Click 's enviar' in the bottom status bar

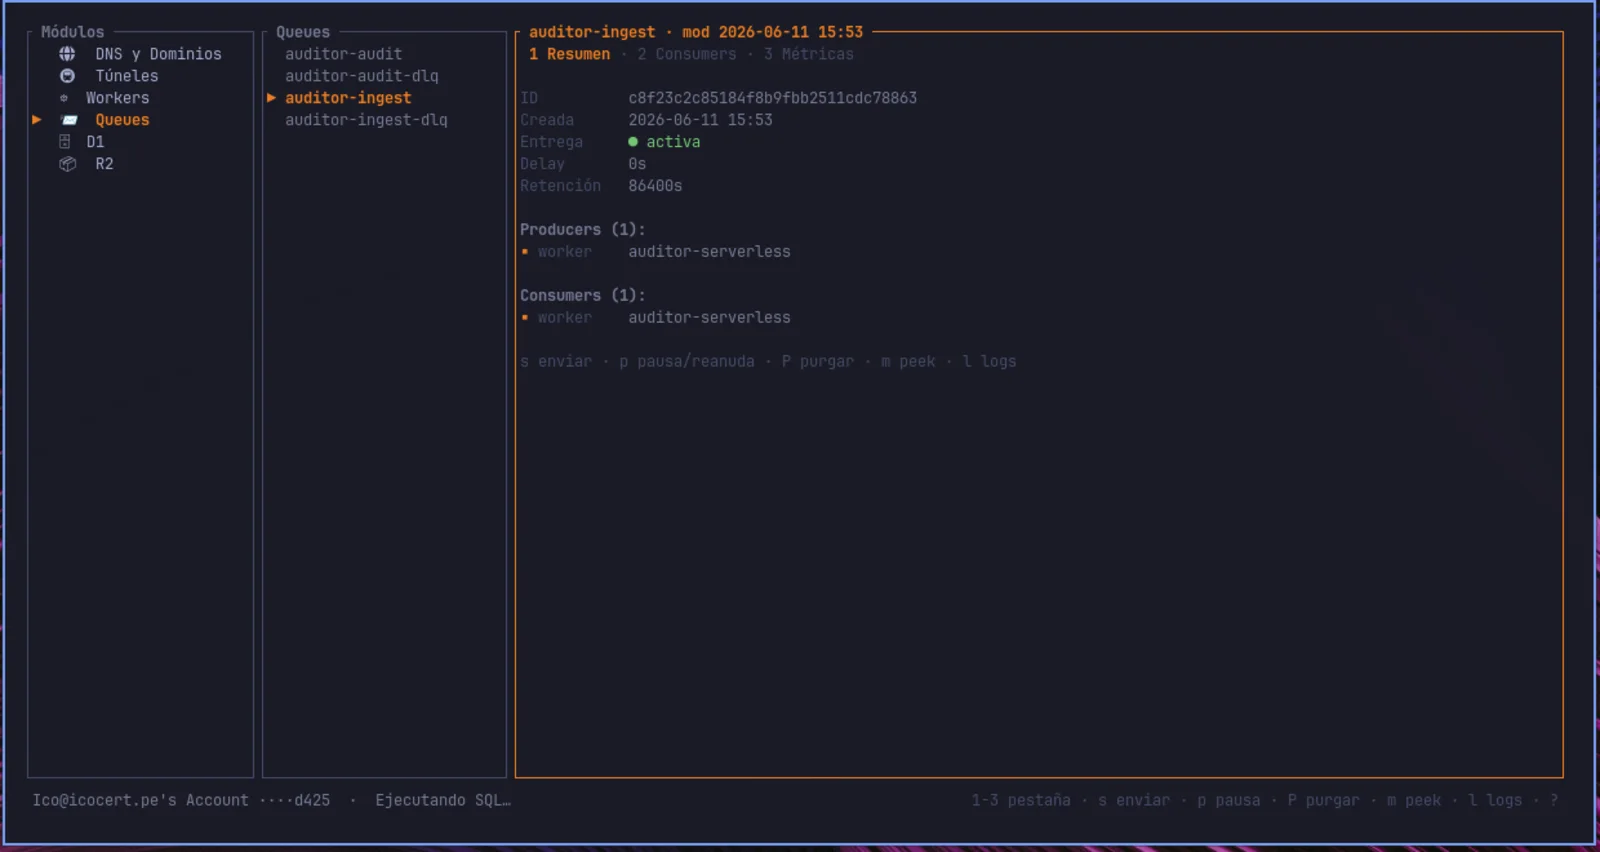[x=1134, y=800]
